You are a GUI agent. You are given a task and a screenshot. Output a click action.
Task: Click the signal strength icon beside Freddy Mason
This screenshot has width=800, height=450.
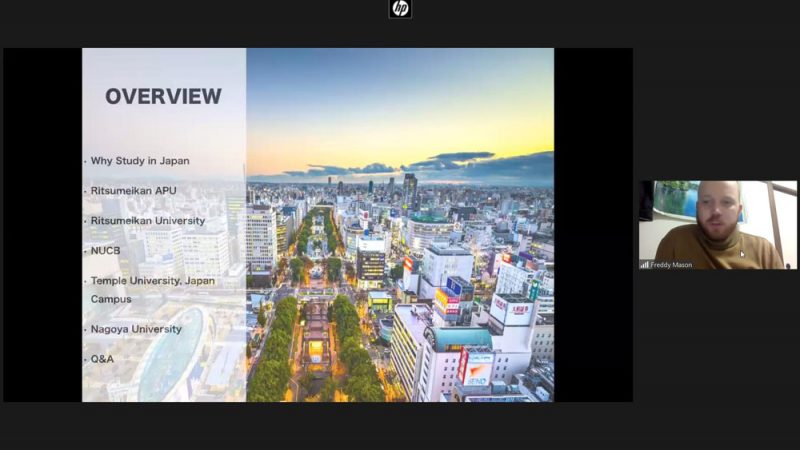pyautogui.click(x=644, y=265)
